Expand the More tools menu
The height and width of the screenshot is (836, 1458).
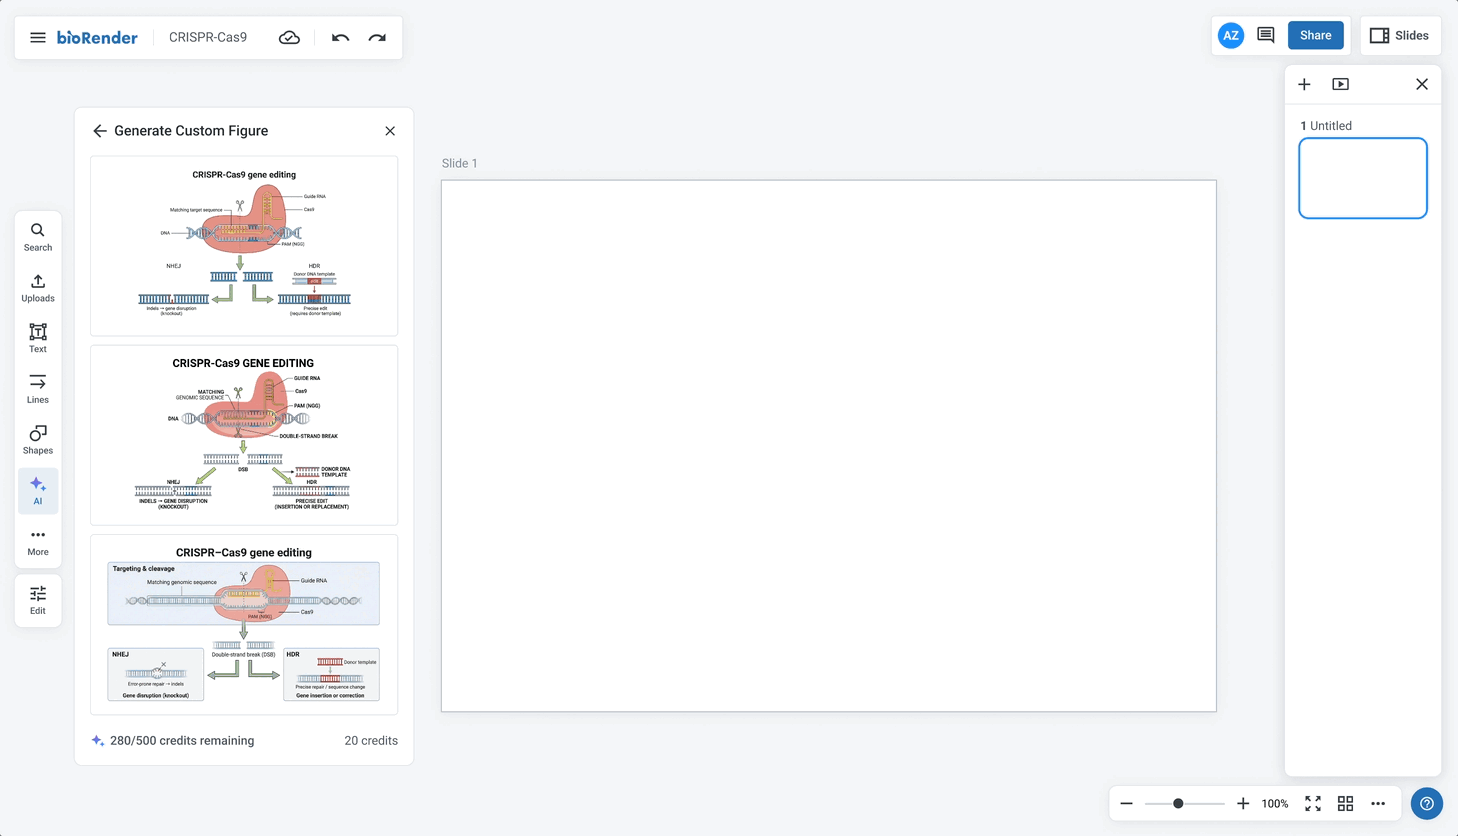[38, 542]
